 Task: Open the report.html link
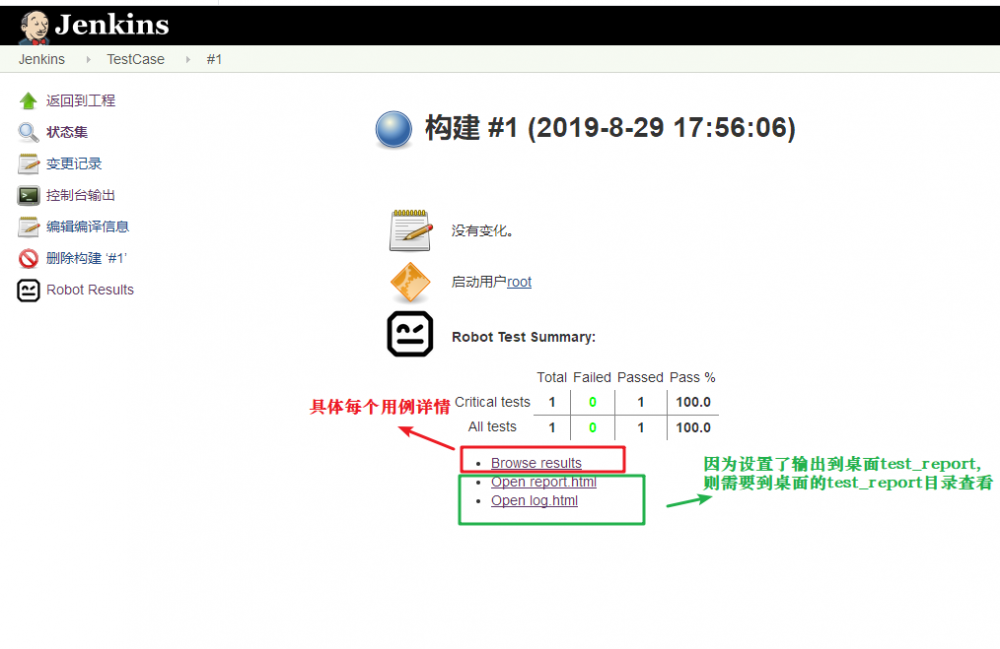(x=544, y=482)
